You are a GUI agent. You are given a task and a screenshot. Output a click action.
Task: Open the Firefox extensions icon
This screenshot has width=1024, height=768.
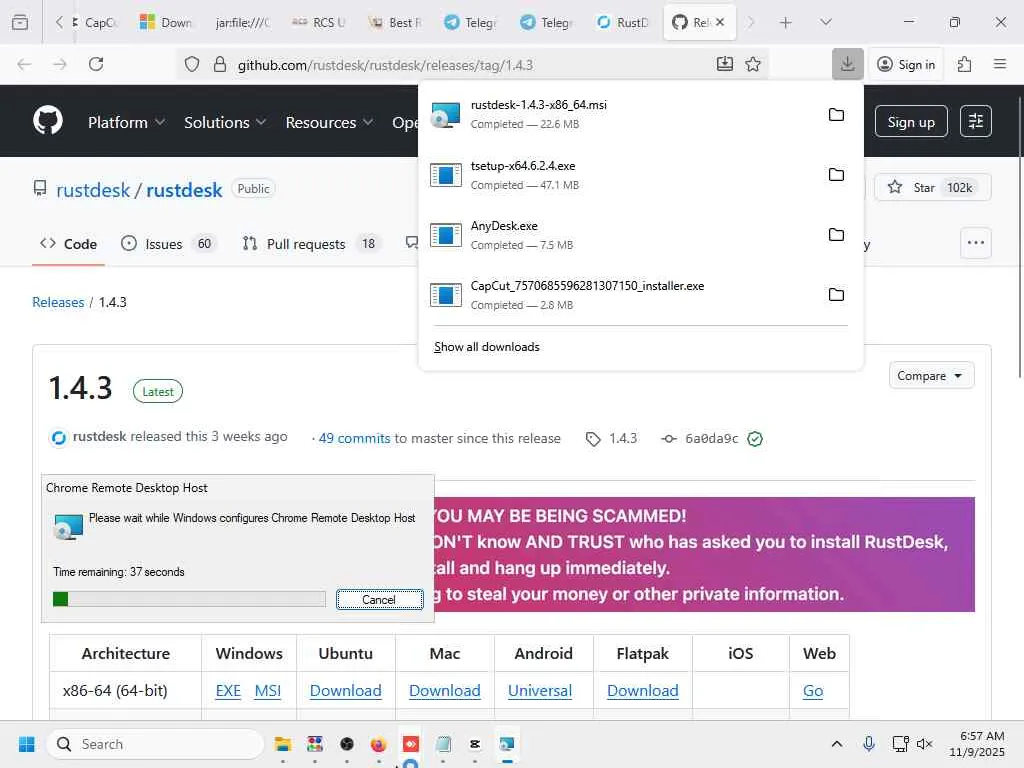click(964, 64)
